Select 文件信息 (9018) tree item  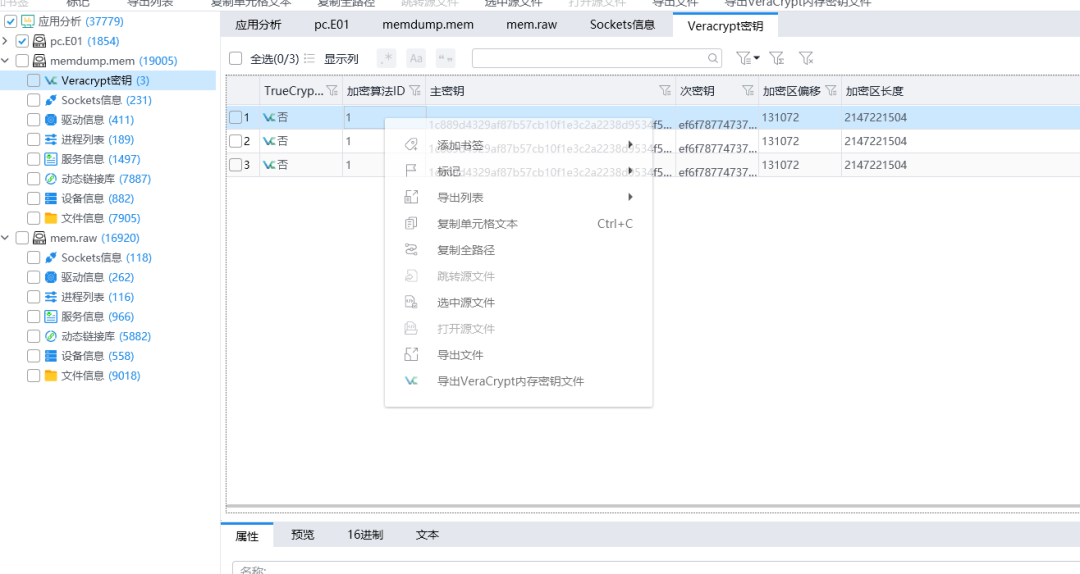[101, 376]
